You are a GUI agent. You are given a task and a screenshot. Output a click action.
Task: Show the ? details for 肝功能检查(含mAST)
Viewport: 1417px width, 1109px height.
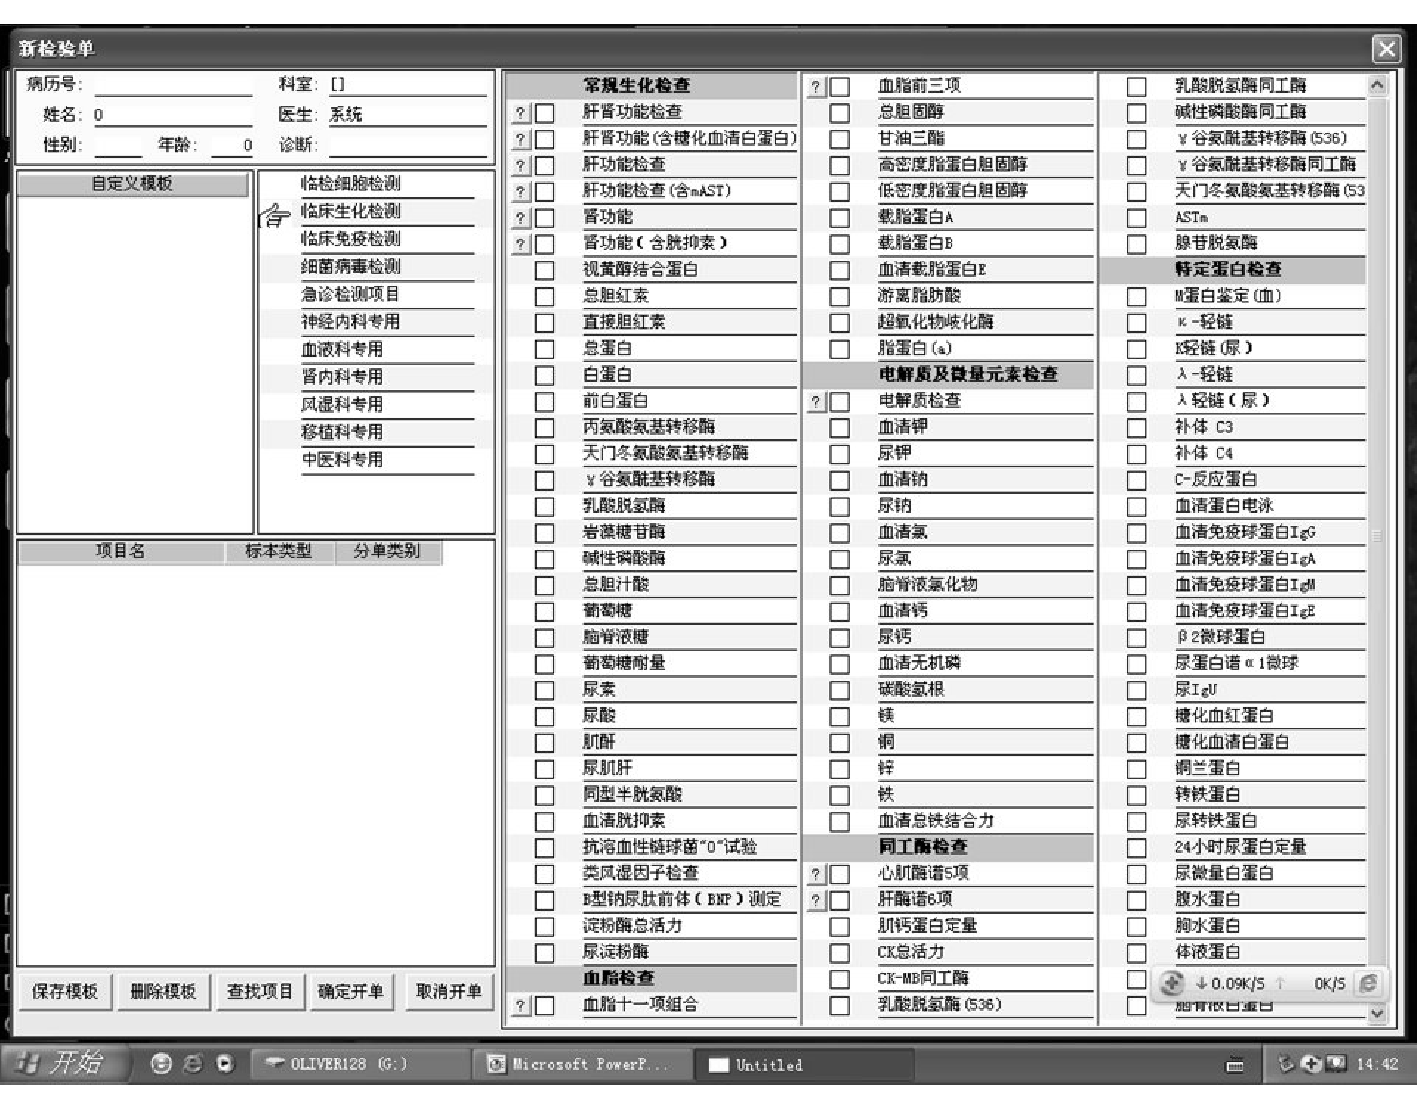(x=520, y=192)
